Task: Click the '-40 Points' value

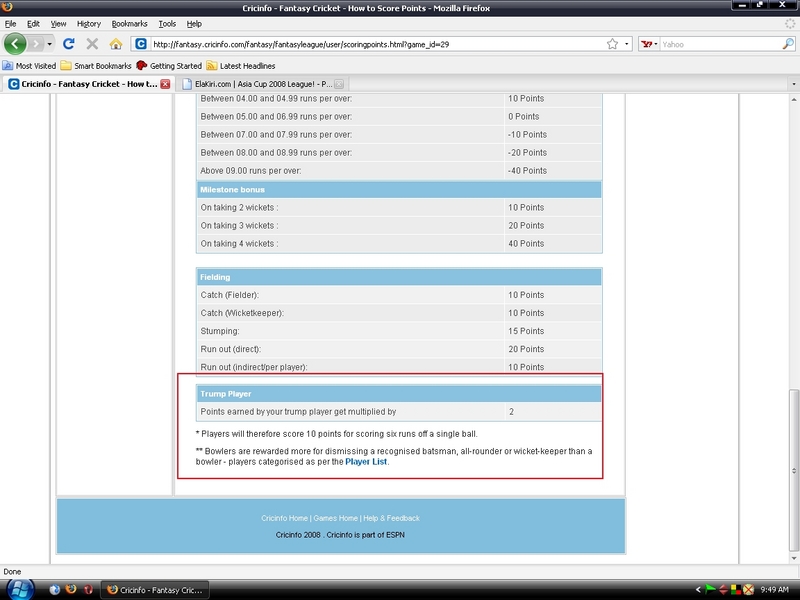Action: (x=527, y=171)
